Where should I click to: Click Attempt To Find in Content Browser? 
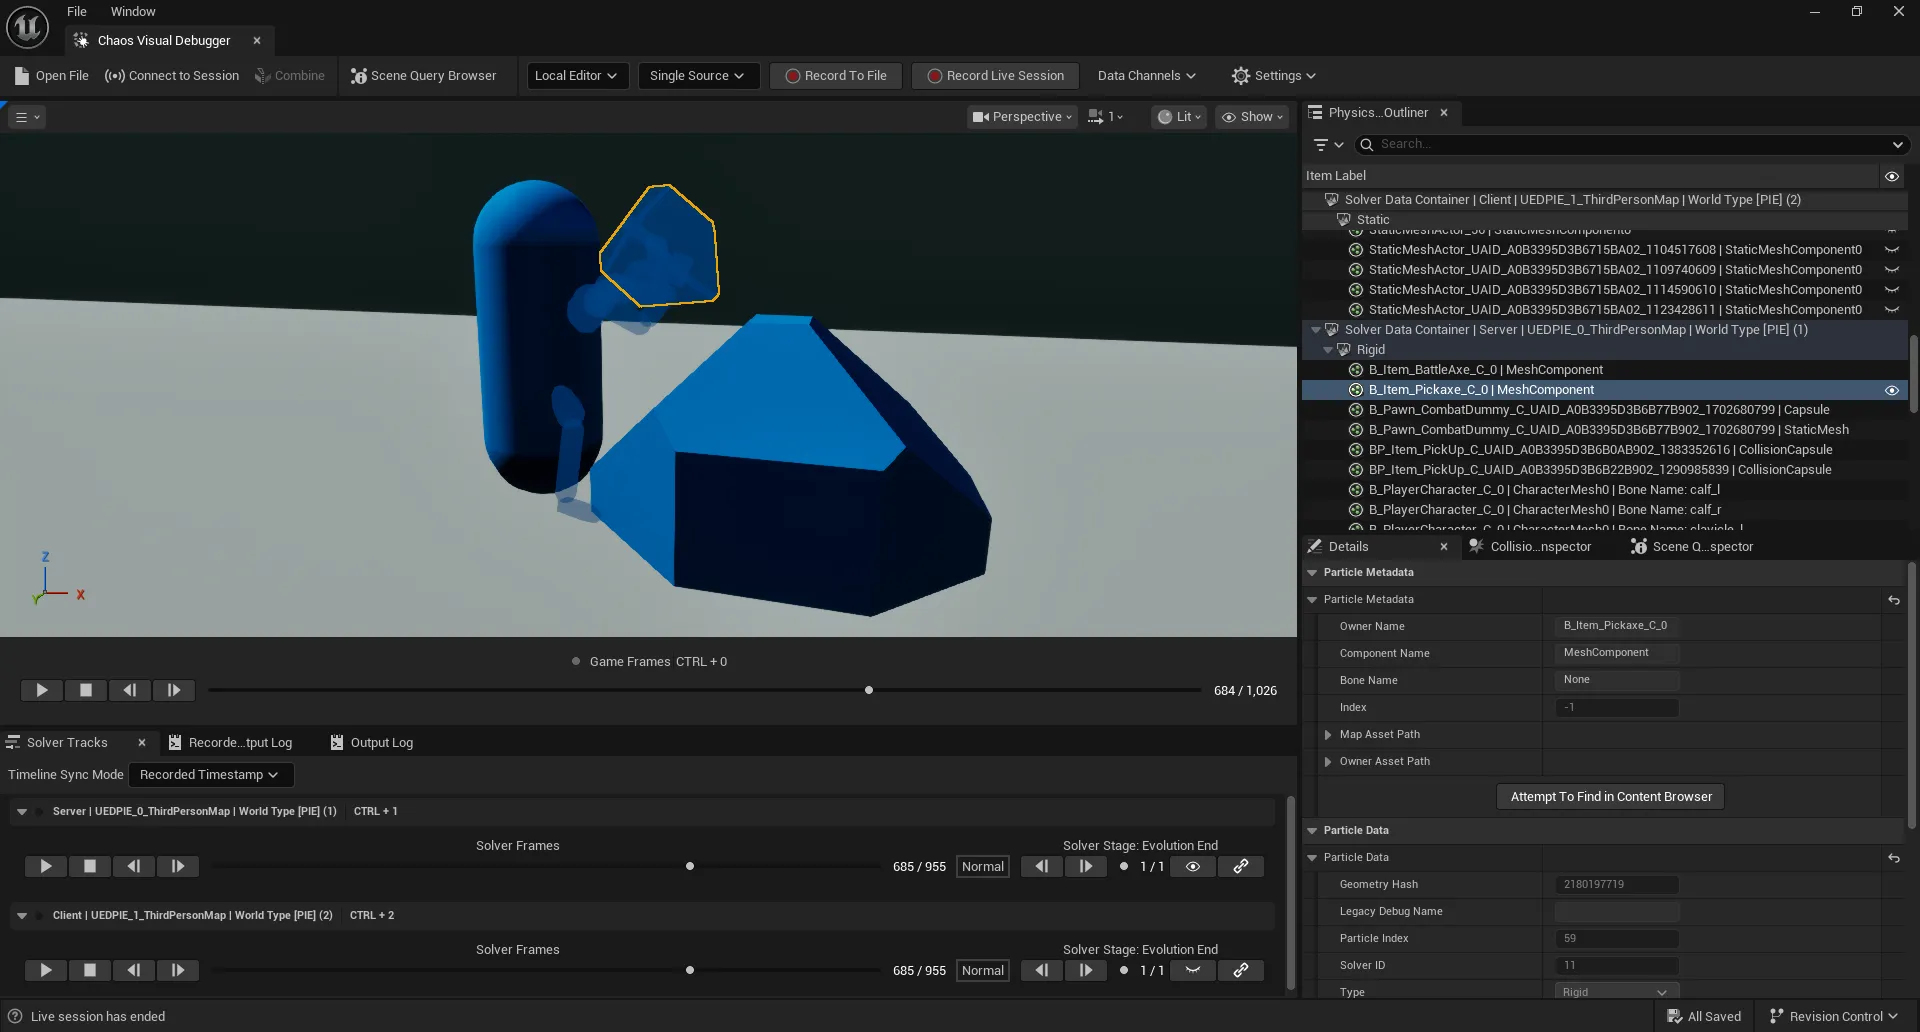click(x=1610, y=796)
